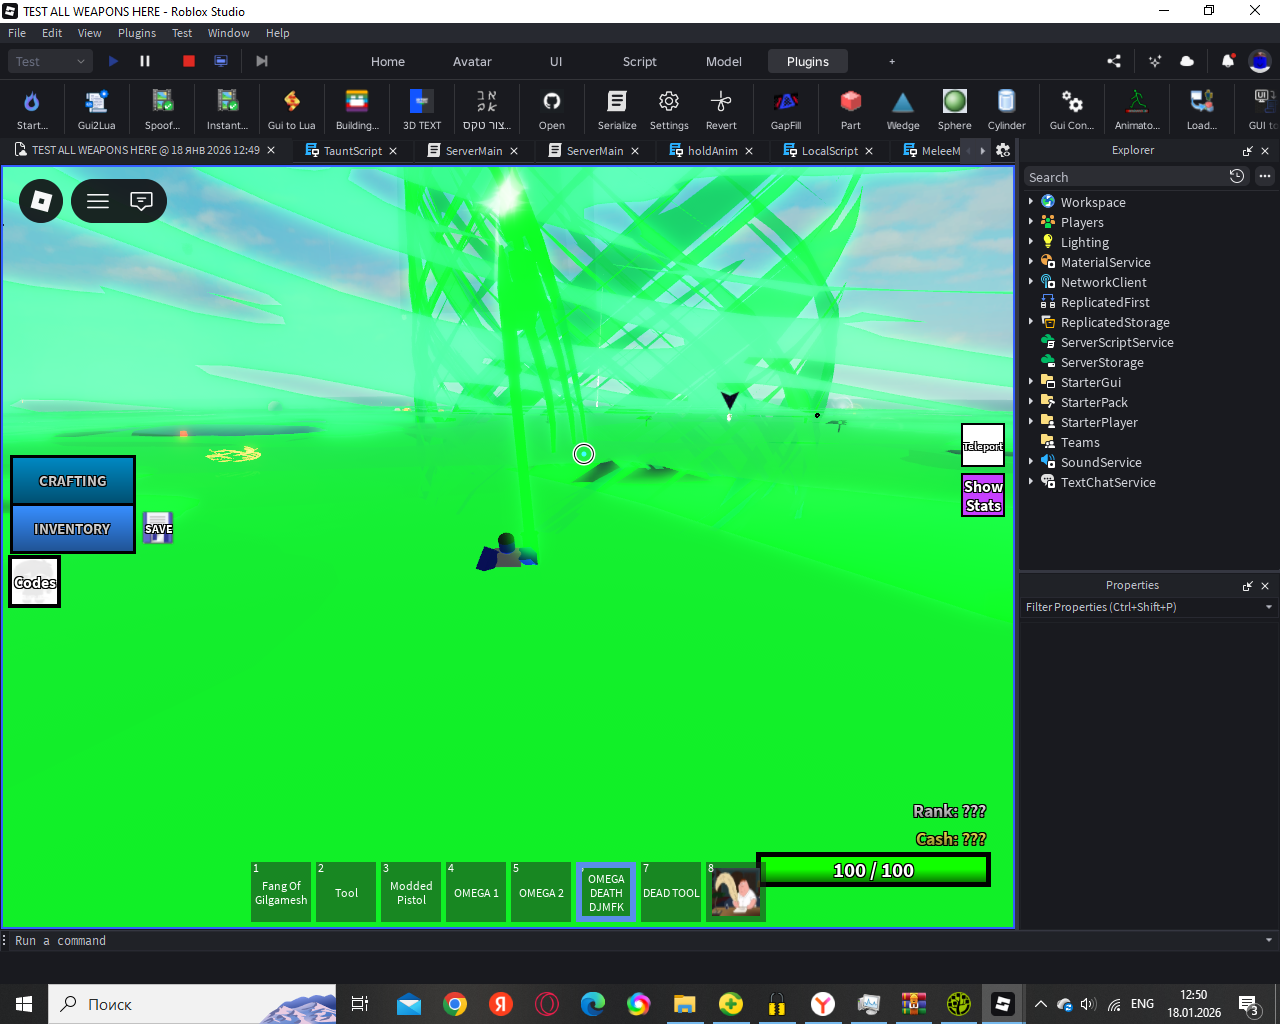Screen dimensions: 1280x1024
Task: Open Filter Properties dropdown arrow
Action: point(1269,607)
